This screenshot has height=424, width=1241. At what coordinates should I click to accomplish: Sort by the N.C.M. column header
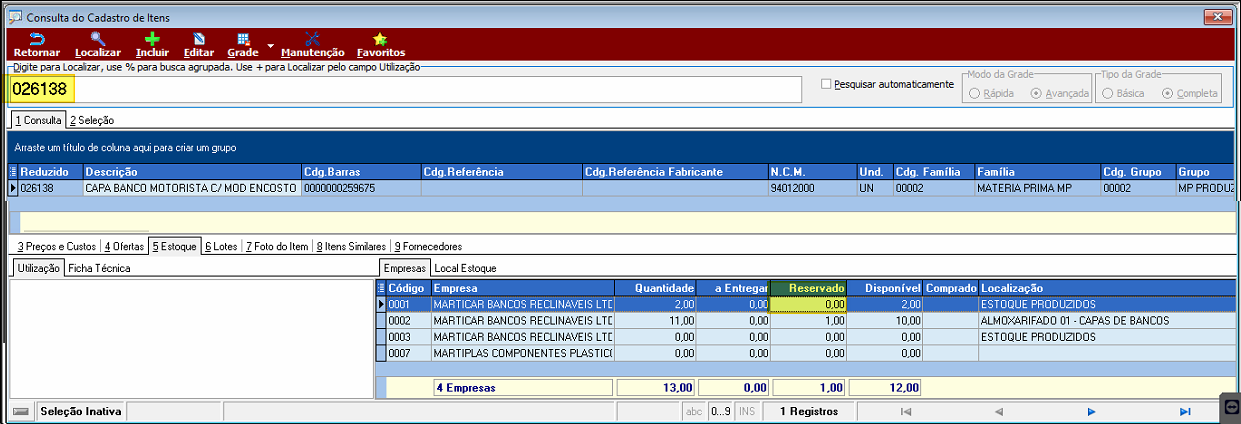(x=812, y=172)
